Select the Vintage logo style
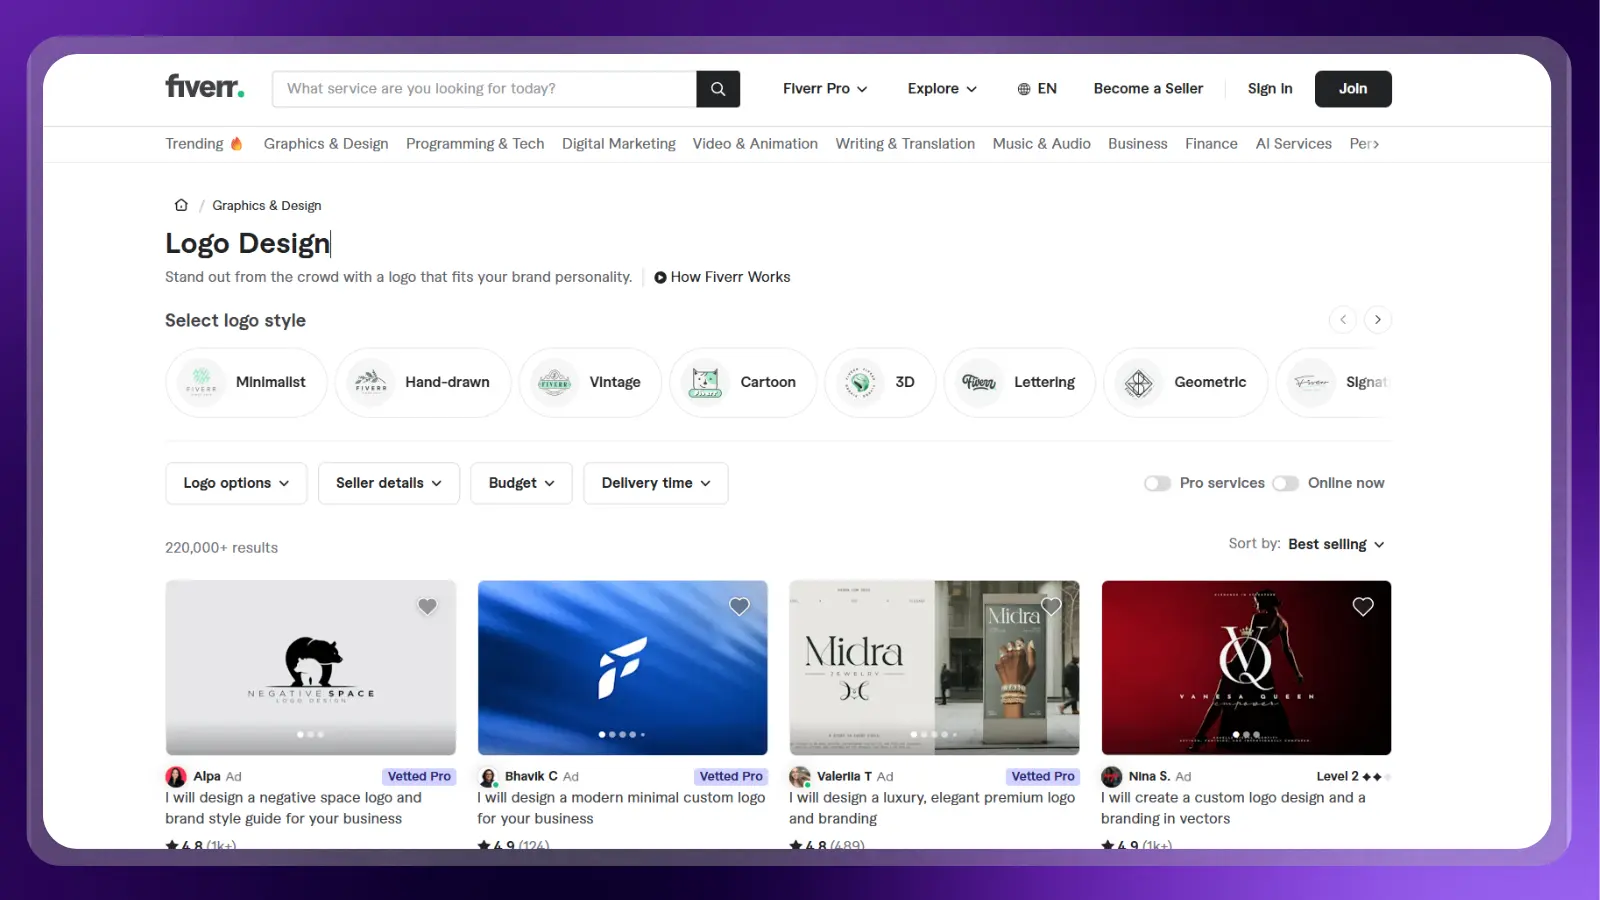The height and width of the screenshot is (900, 1600). click(590, 382)
